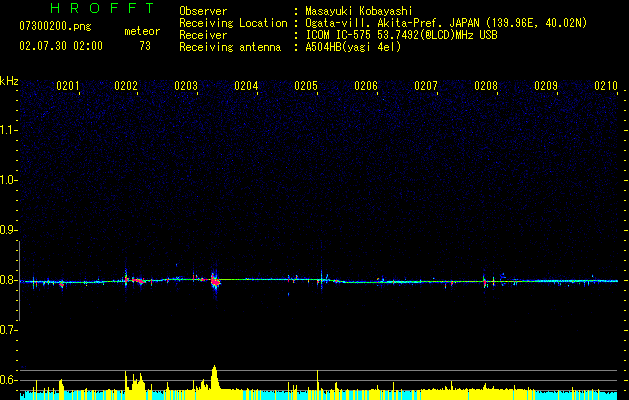629x400 pixels.
Task: Select the file name 07300200.png
Action: pos(55,27)
